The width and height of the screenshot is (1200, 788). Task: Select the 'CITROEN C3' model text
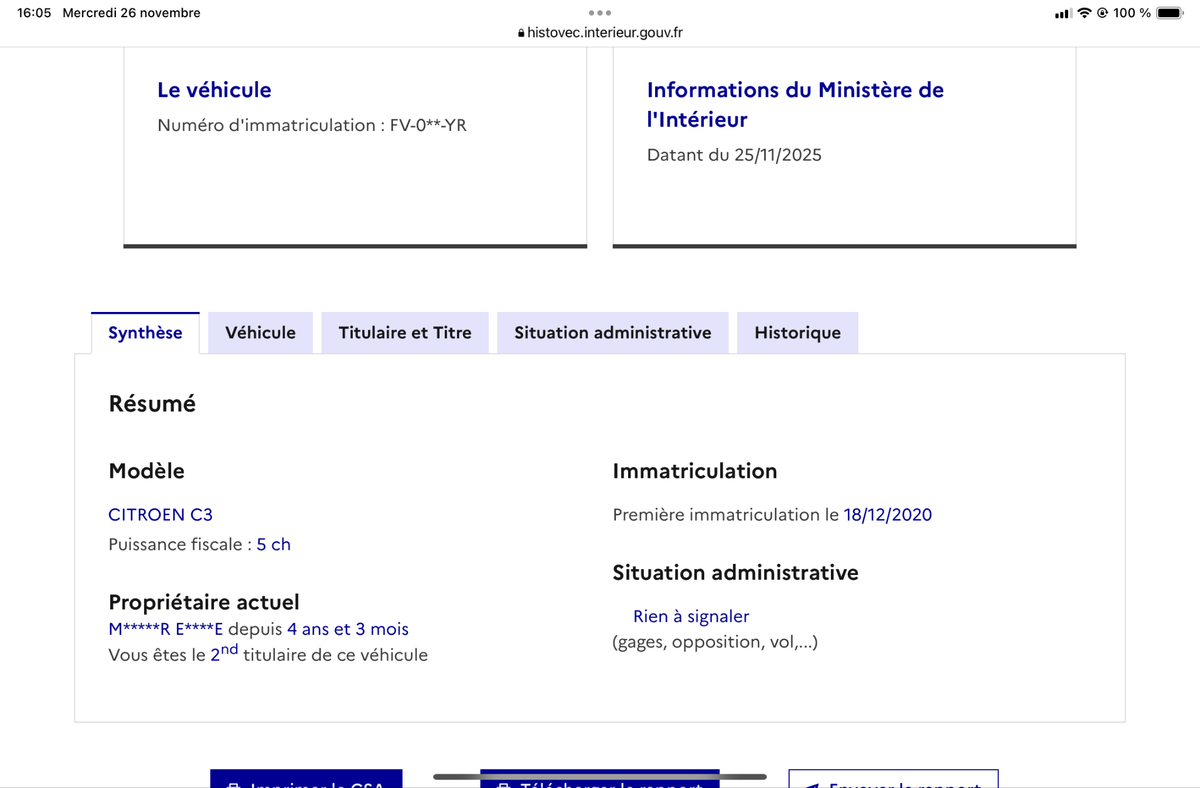(x=160, y=515)
